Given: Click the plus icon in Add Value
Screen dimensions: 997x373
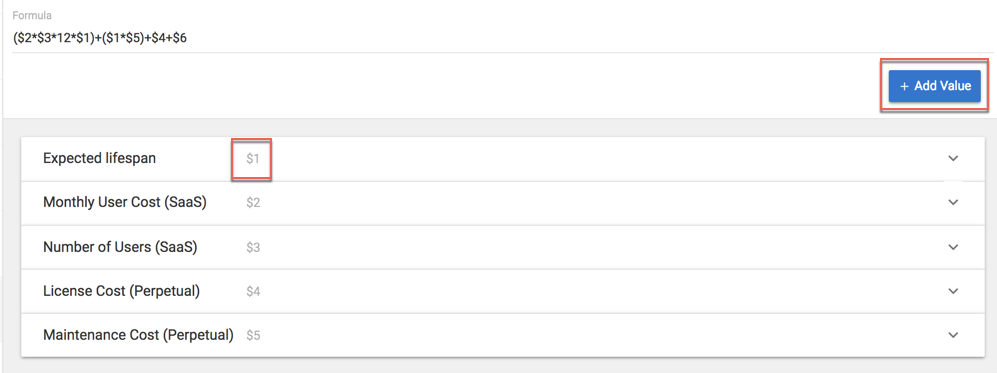Looking at the screenshot, I should 904,86.
